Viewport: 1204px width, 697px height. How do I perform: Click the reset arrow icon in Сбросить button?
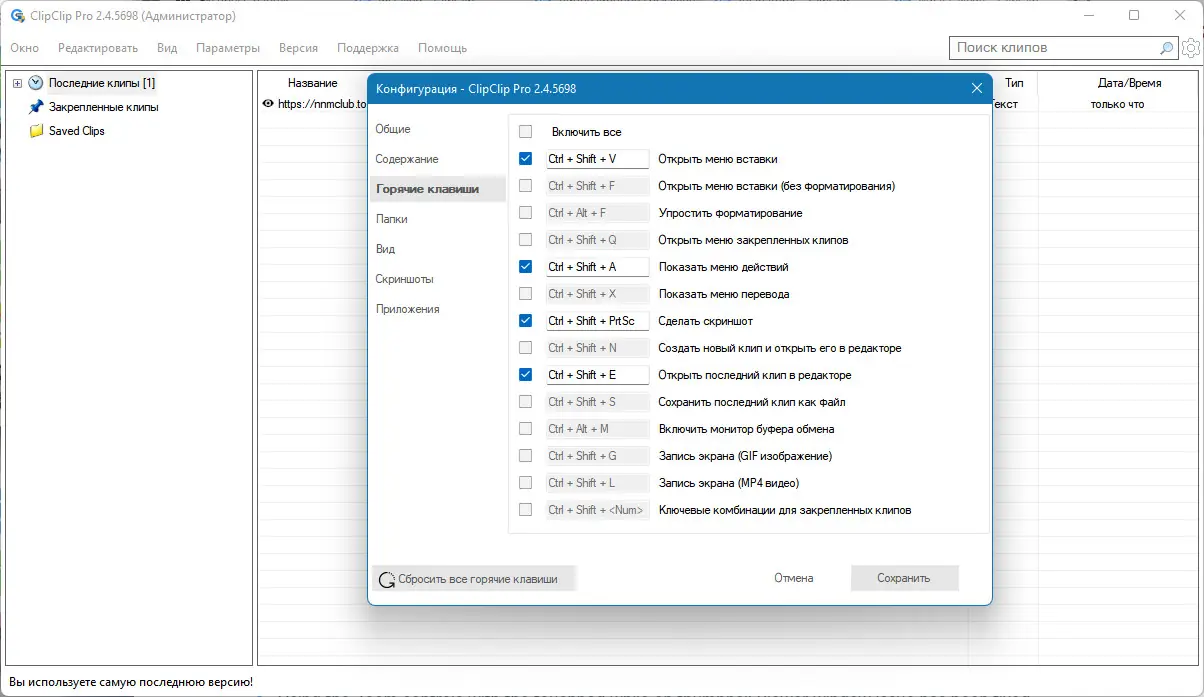pyautogui.click(x=387, y=579)
